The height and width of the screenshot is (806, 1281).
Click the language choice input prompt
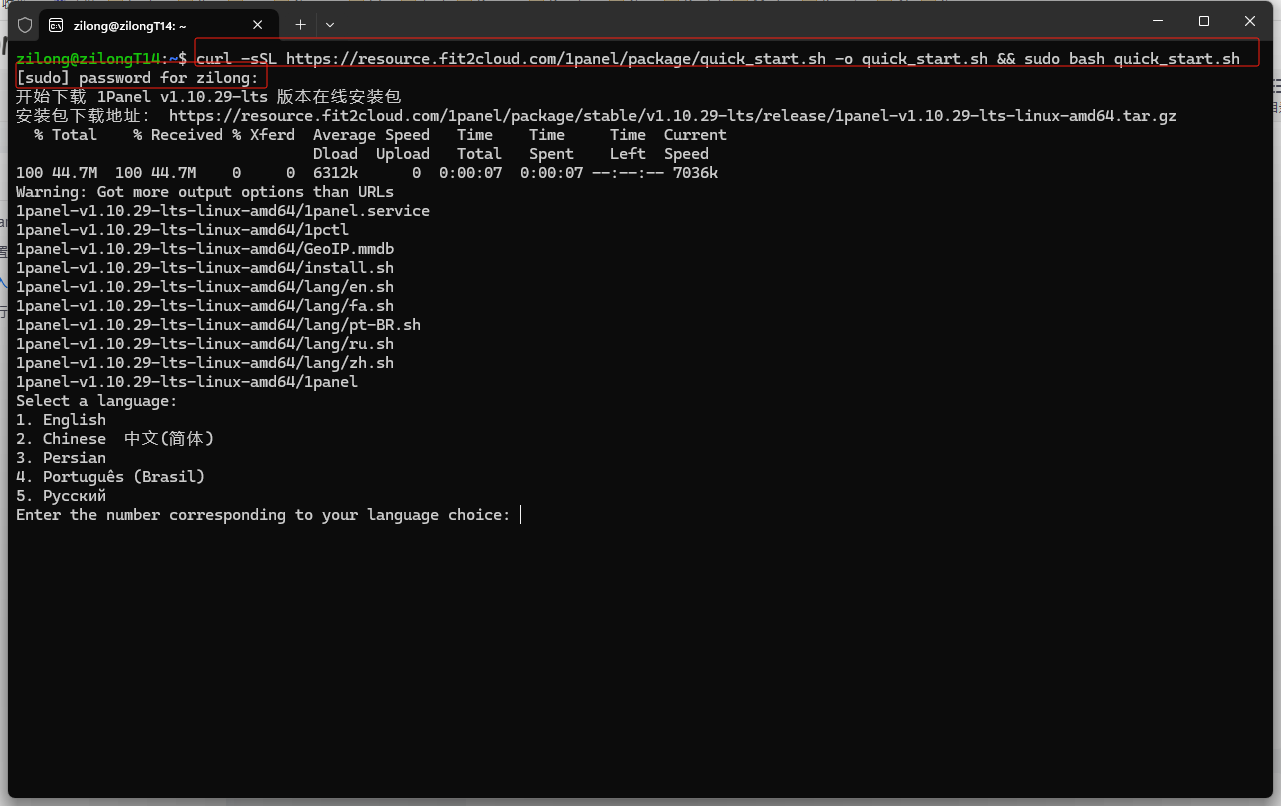268,515
